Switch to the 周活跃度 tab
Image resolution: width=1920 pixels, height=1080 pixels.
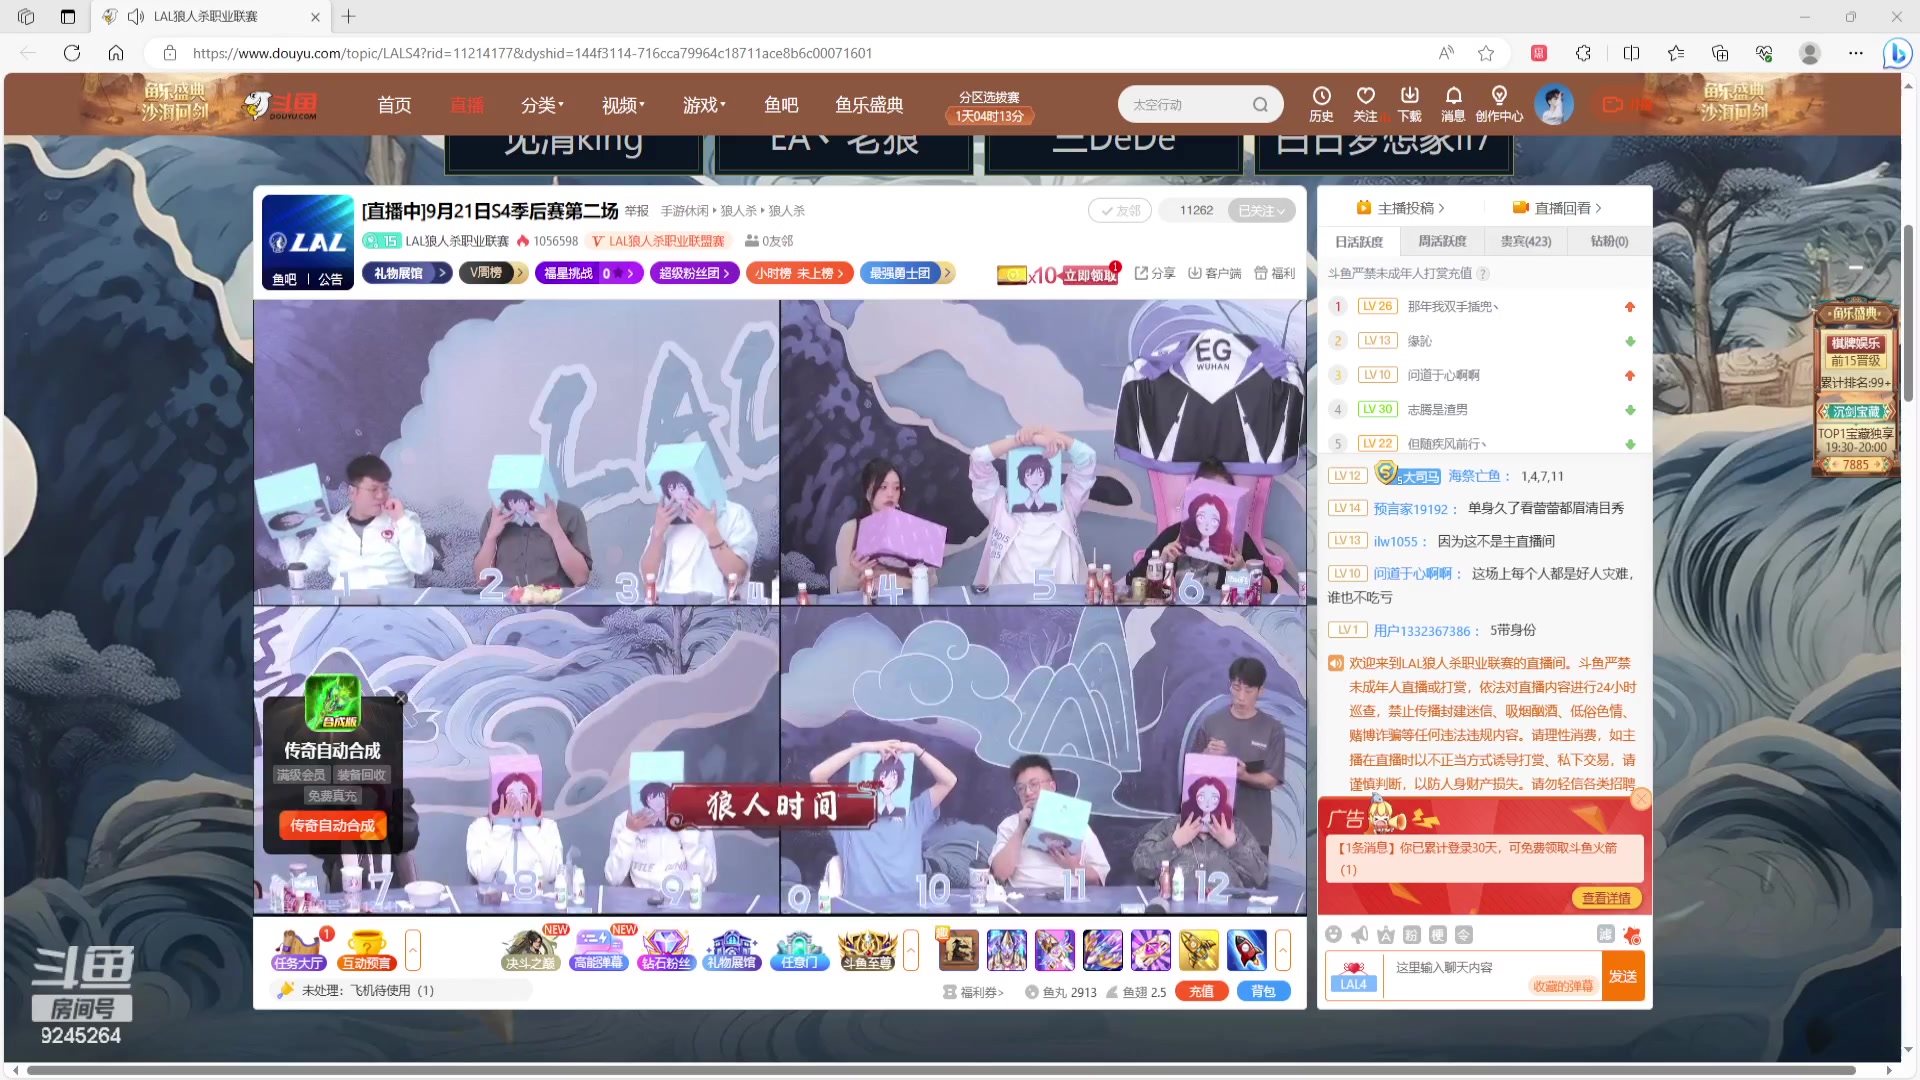tap(1443, 241)
